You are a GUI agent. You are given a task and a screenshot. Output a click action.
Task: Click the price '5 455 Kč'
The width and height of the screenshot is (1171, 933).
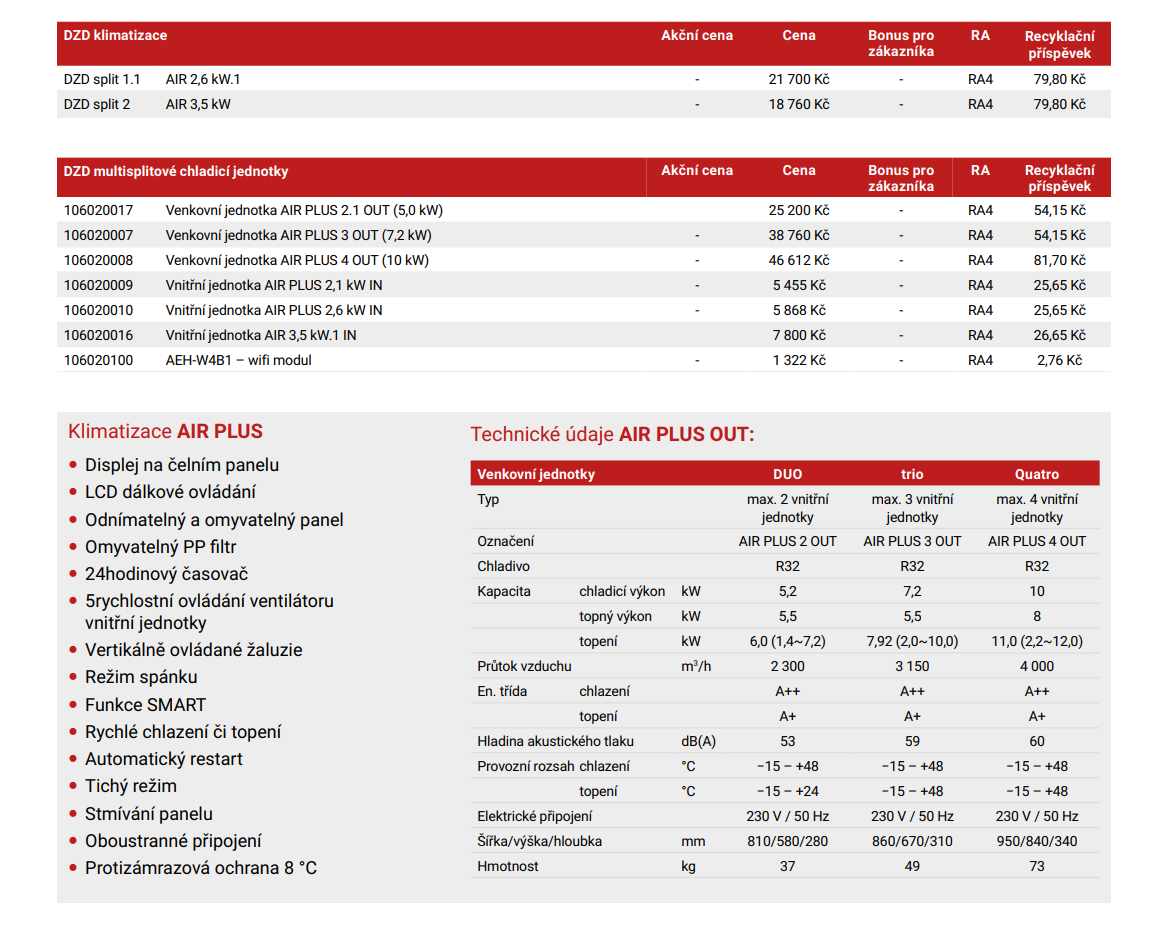(x=799, y=285)
